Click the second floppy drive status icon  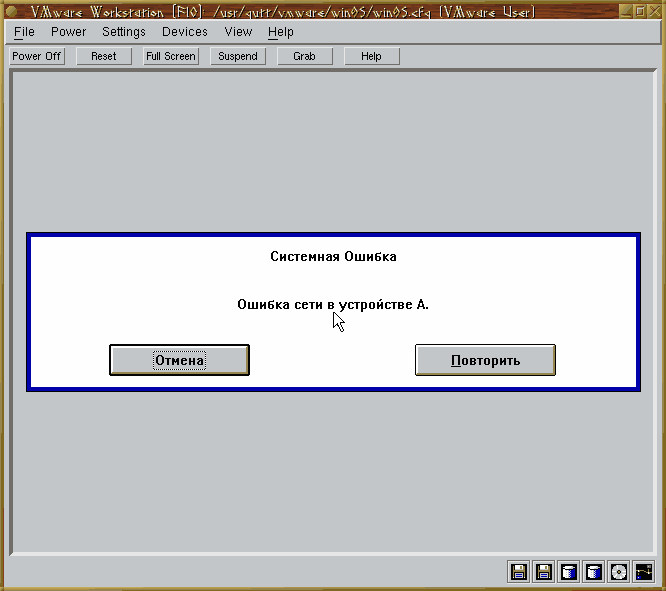pos(544,572)
